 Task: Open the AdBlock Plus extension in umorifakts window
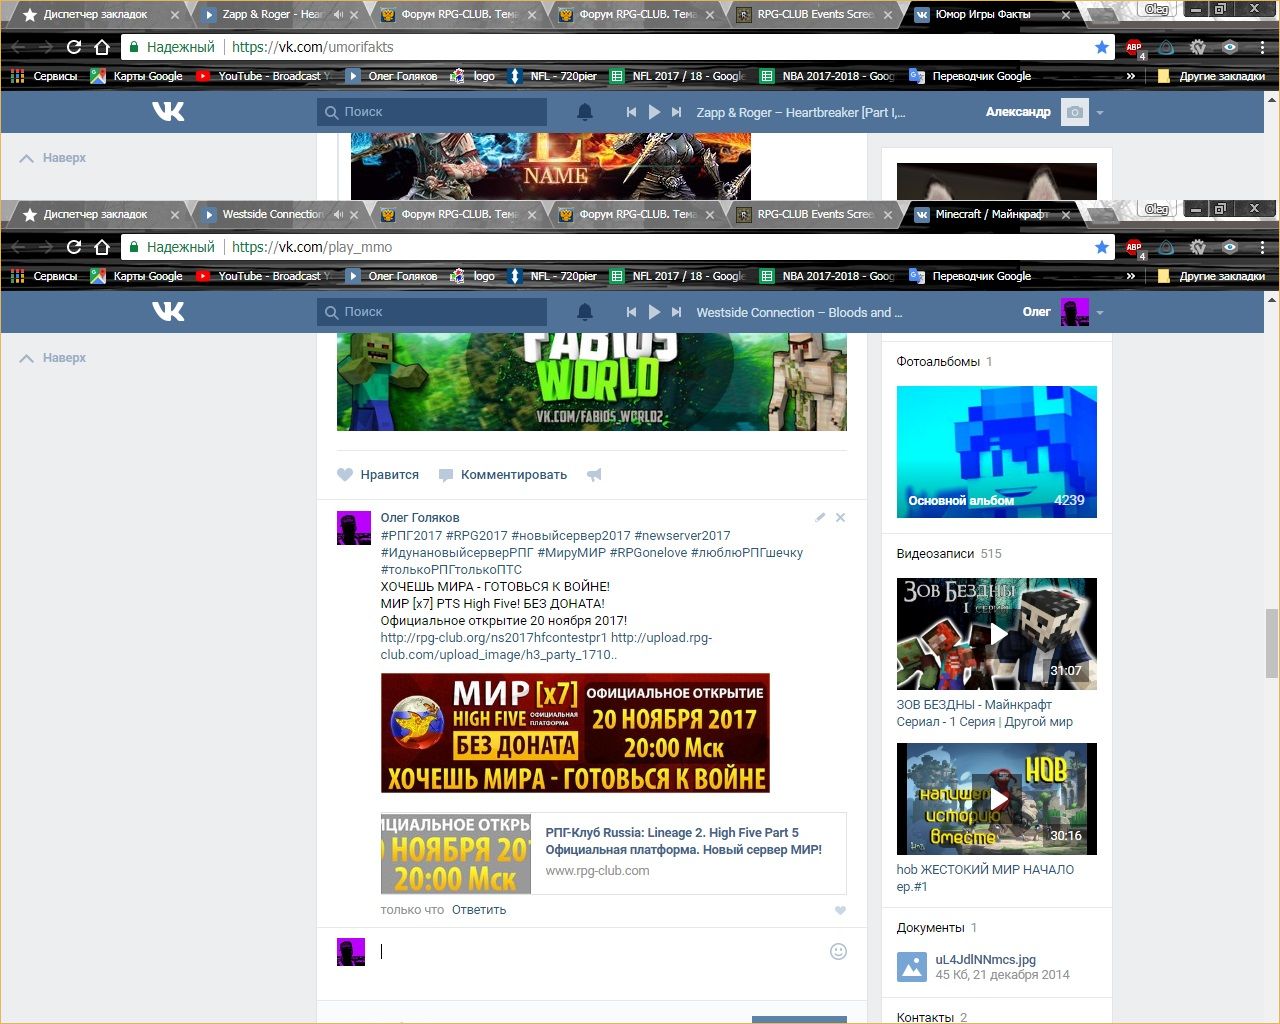1134,47
